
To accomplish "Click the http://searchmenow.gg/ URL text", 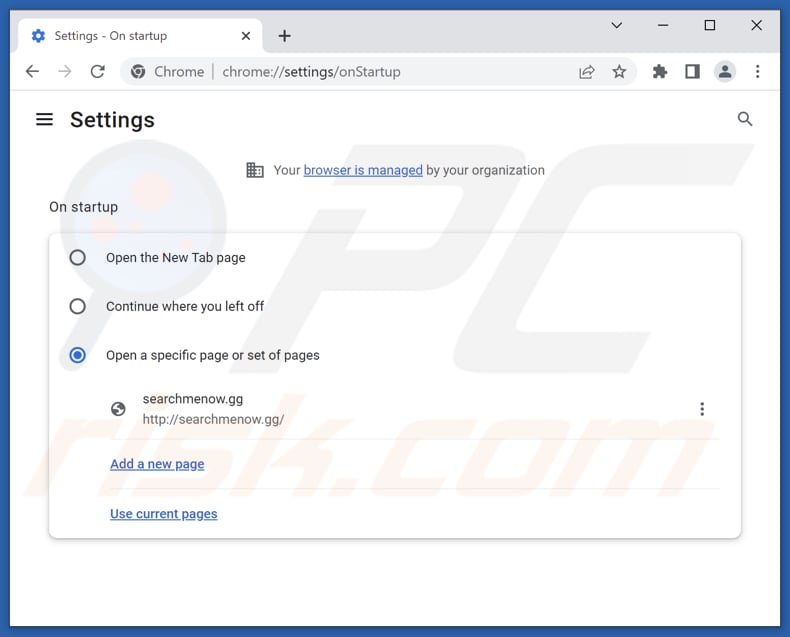I will [x=213, y=419].
